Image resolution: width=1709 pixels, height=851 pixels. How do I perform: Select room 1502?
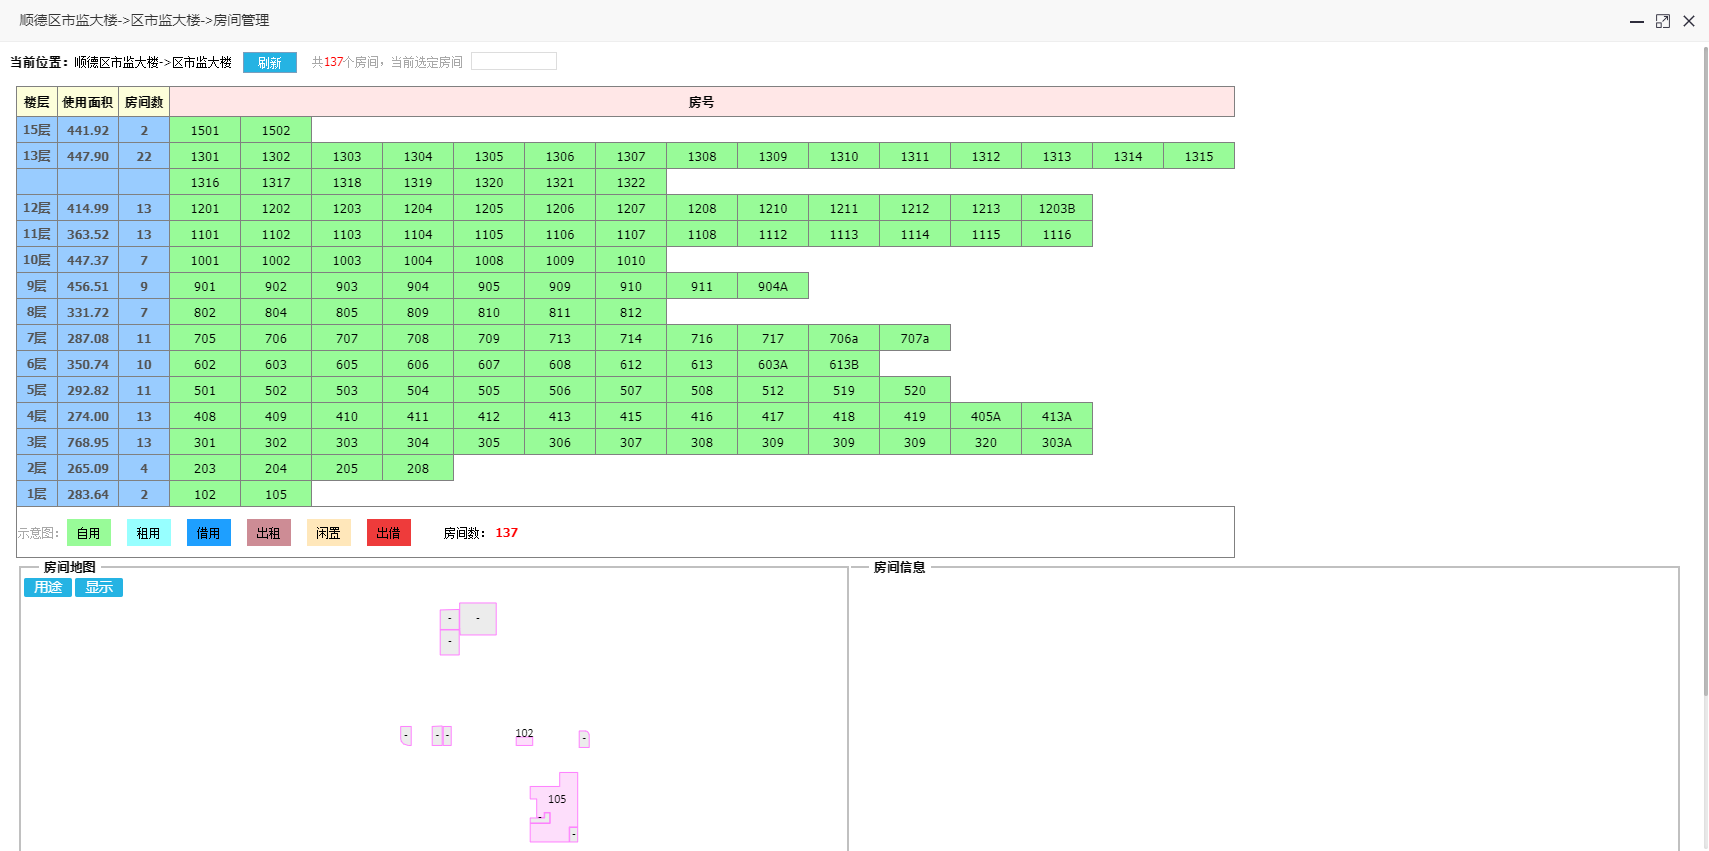coord(276,130)
